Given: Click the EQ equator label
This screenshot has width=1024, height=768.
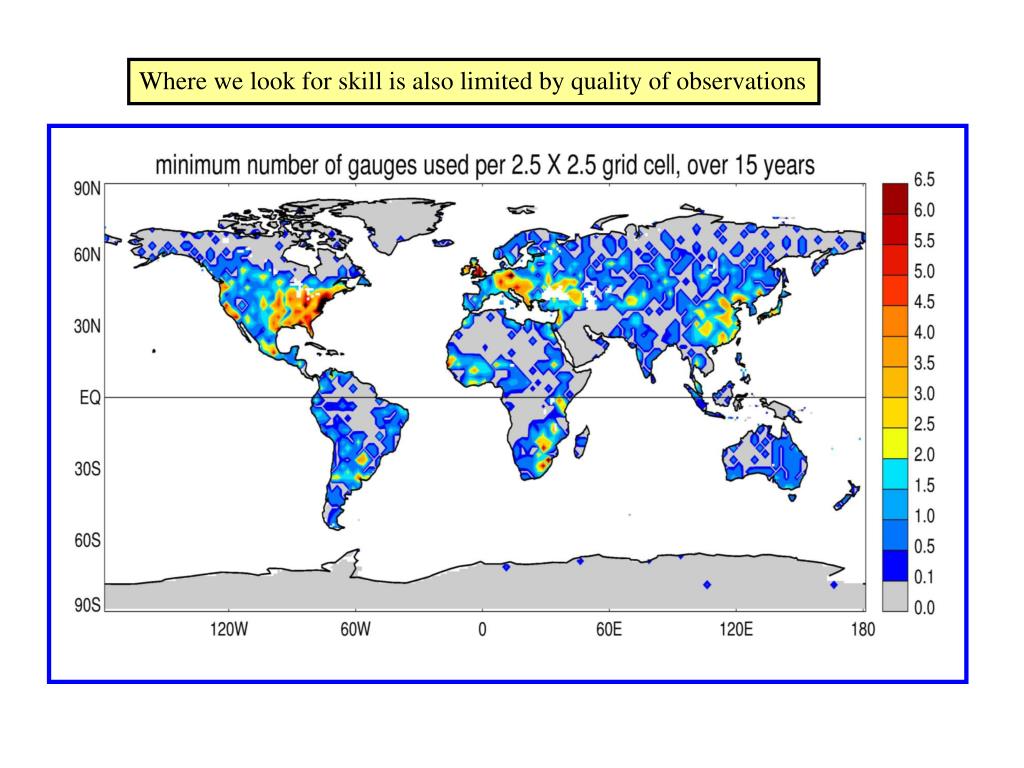Looking at the screenshot, I should point(90,397).
